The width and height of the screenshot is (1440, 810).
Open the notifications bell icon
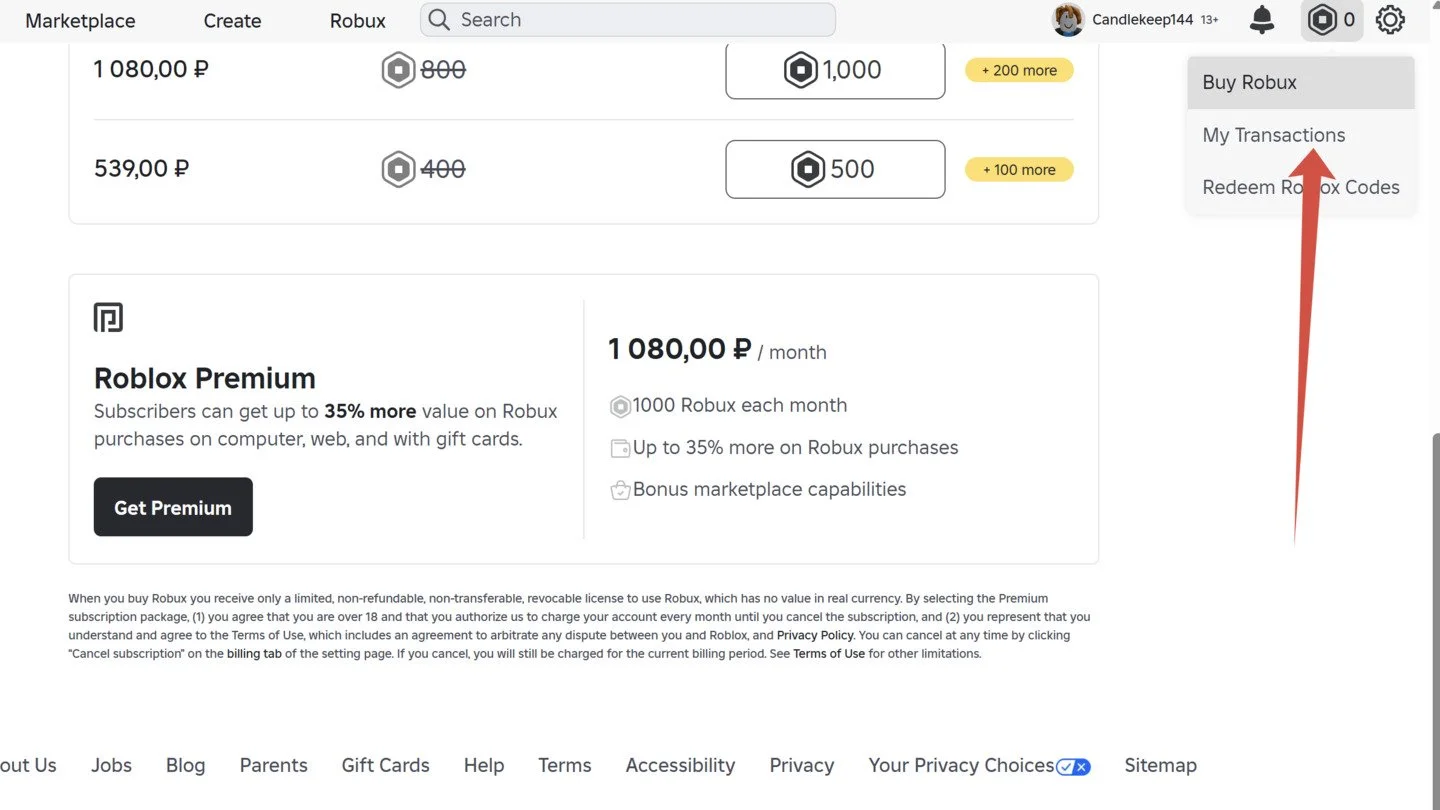pyautogui.click(x=1263, y=20)
